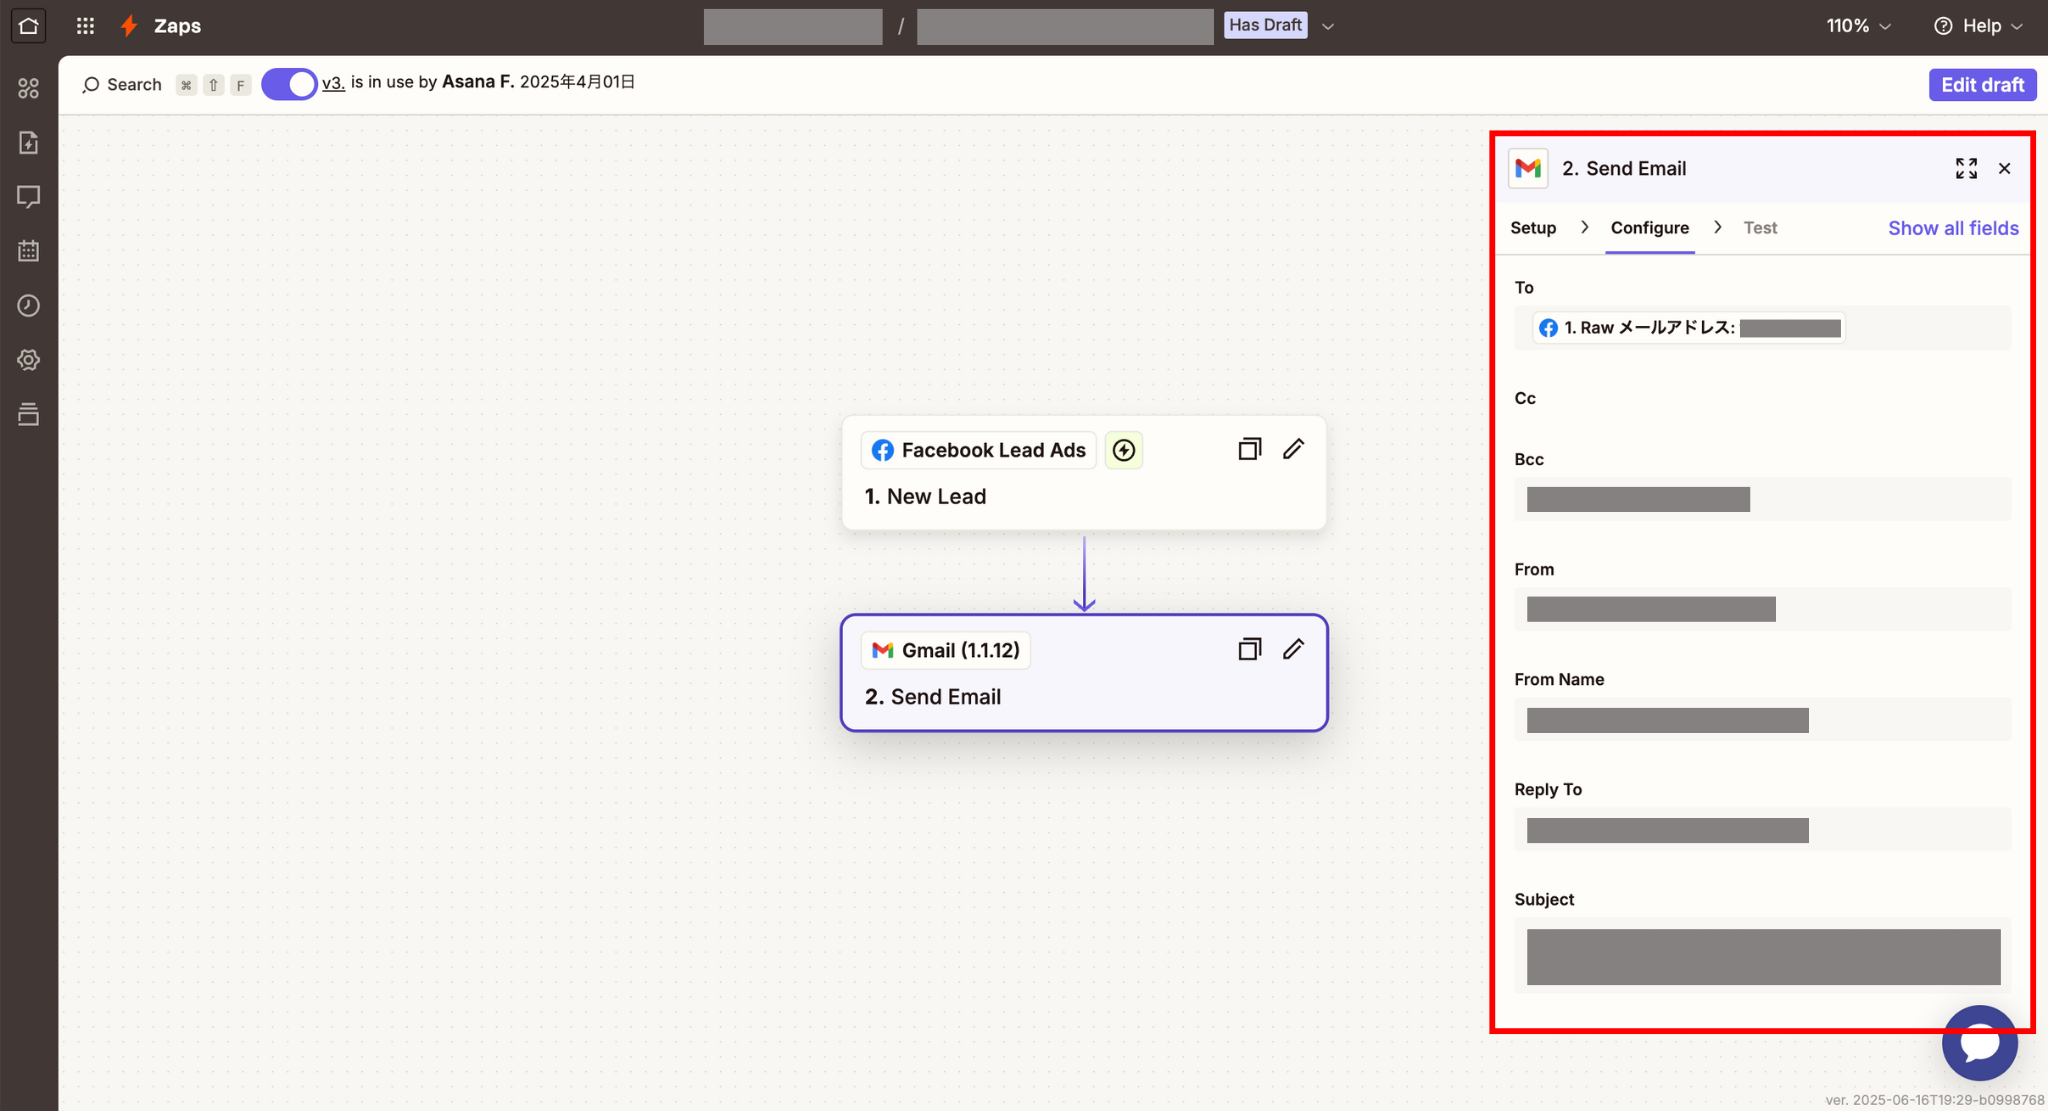
Task: Open the 110% zoom dropdown
Action: click(x=1858, y=26)
